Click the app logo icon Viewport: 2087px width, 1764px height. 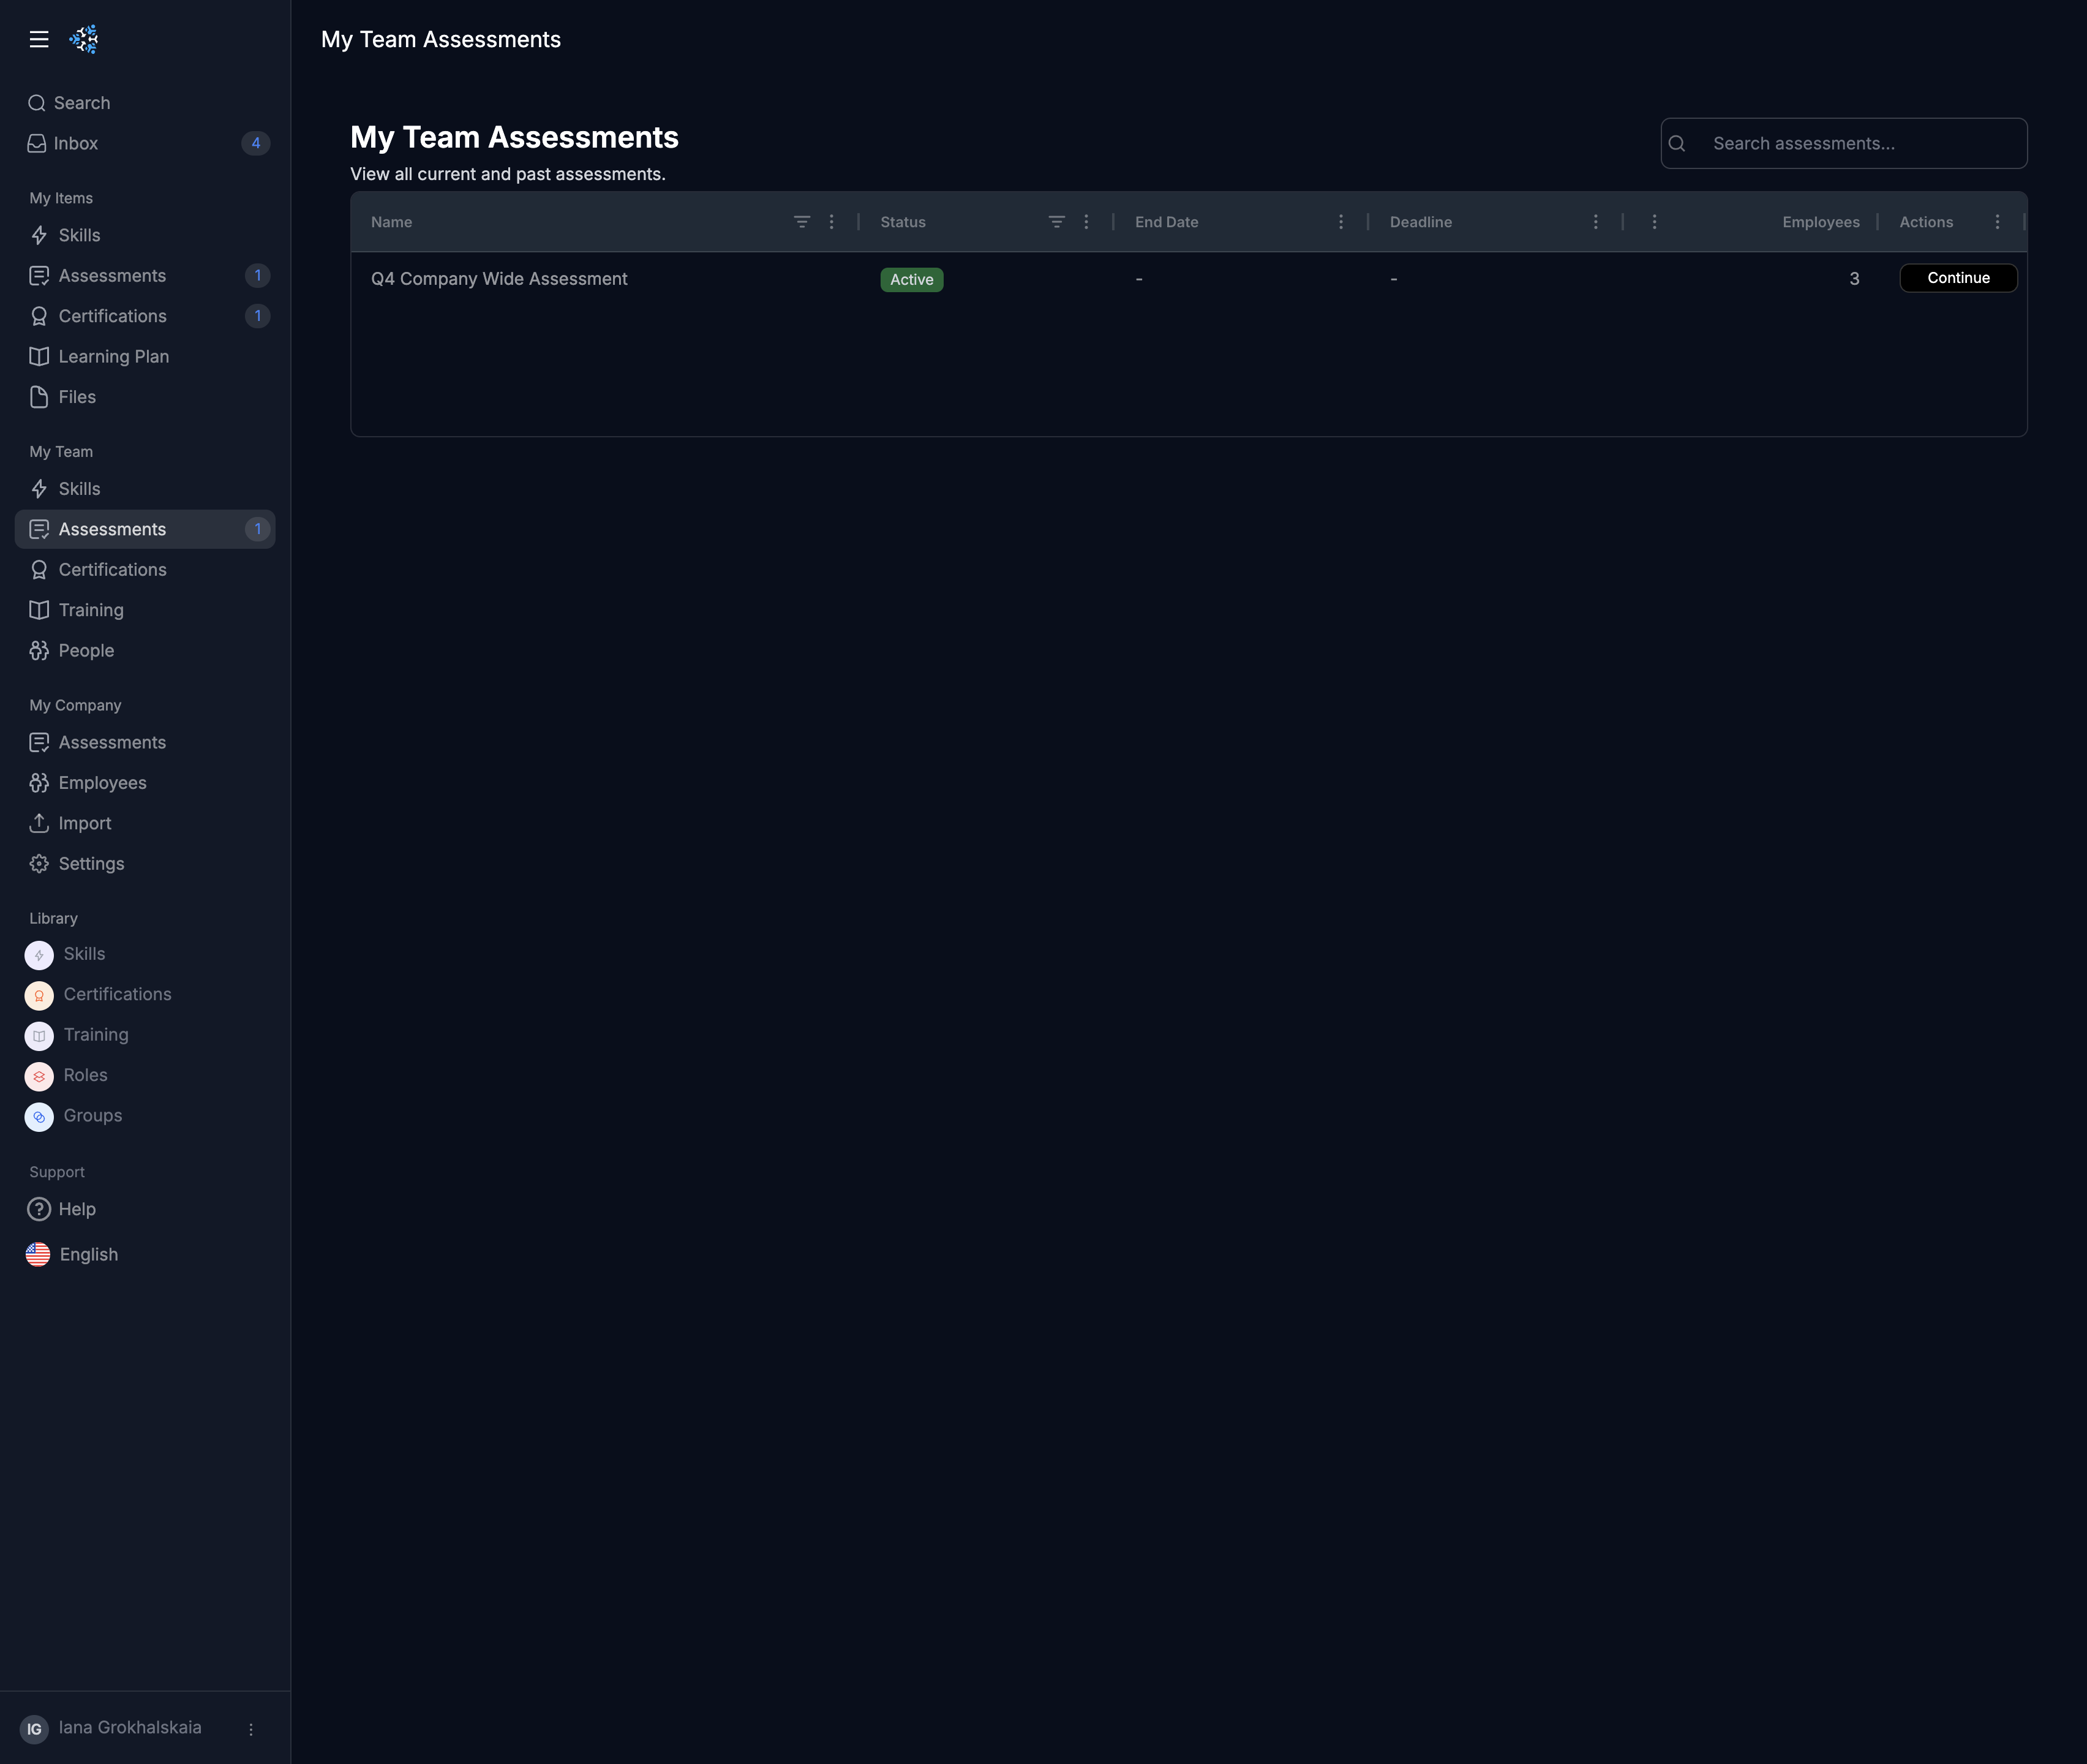(x=84, y=39)
